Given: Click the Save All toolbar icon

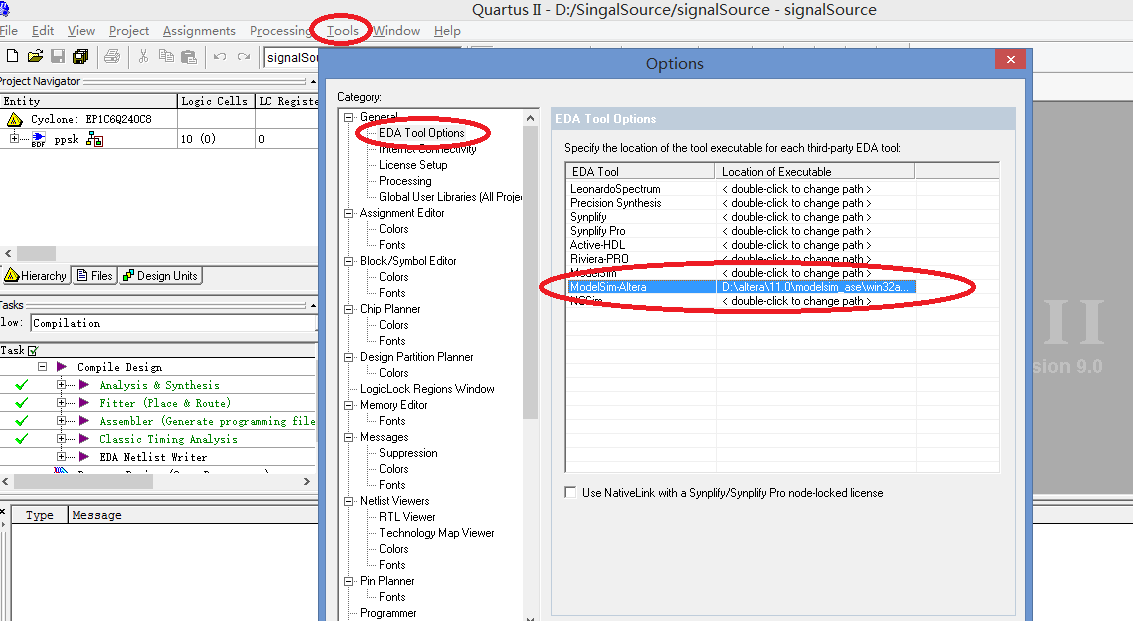Looking at the screenshot, I should 80,56.
